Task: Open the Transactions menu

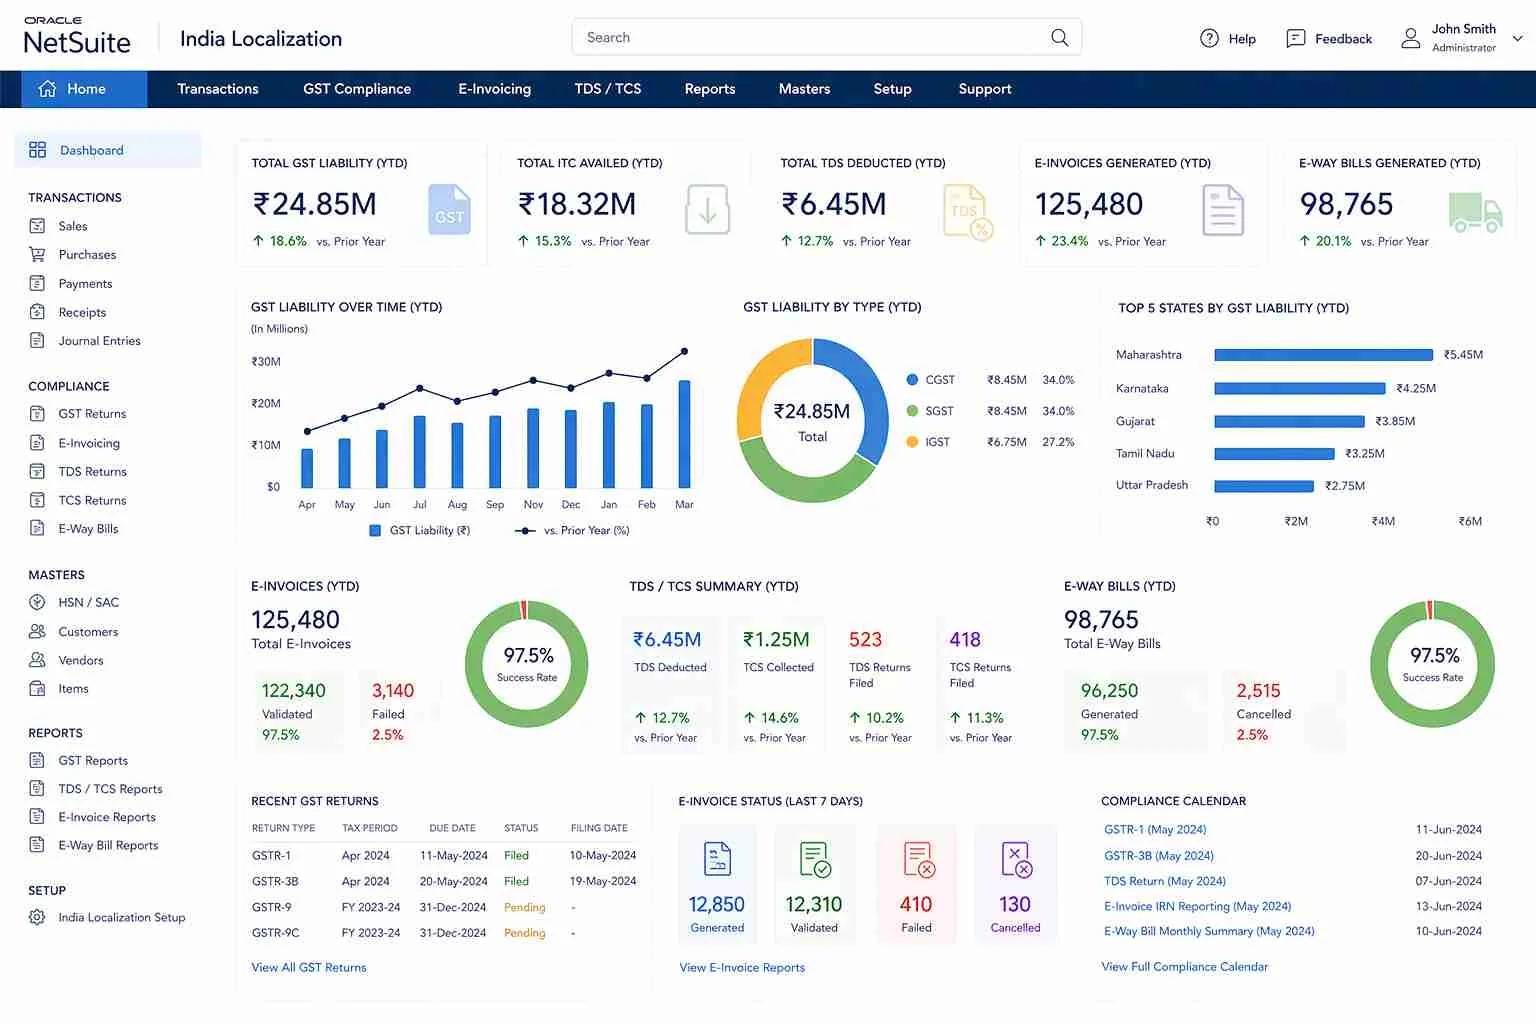Action: click(x=218, y=89)
